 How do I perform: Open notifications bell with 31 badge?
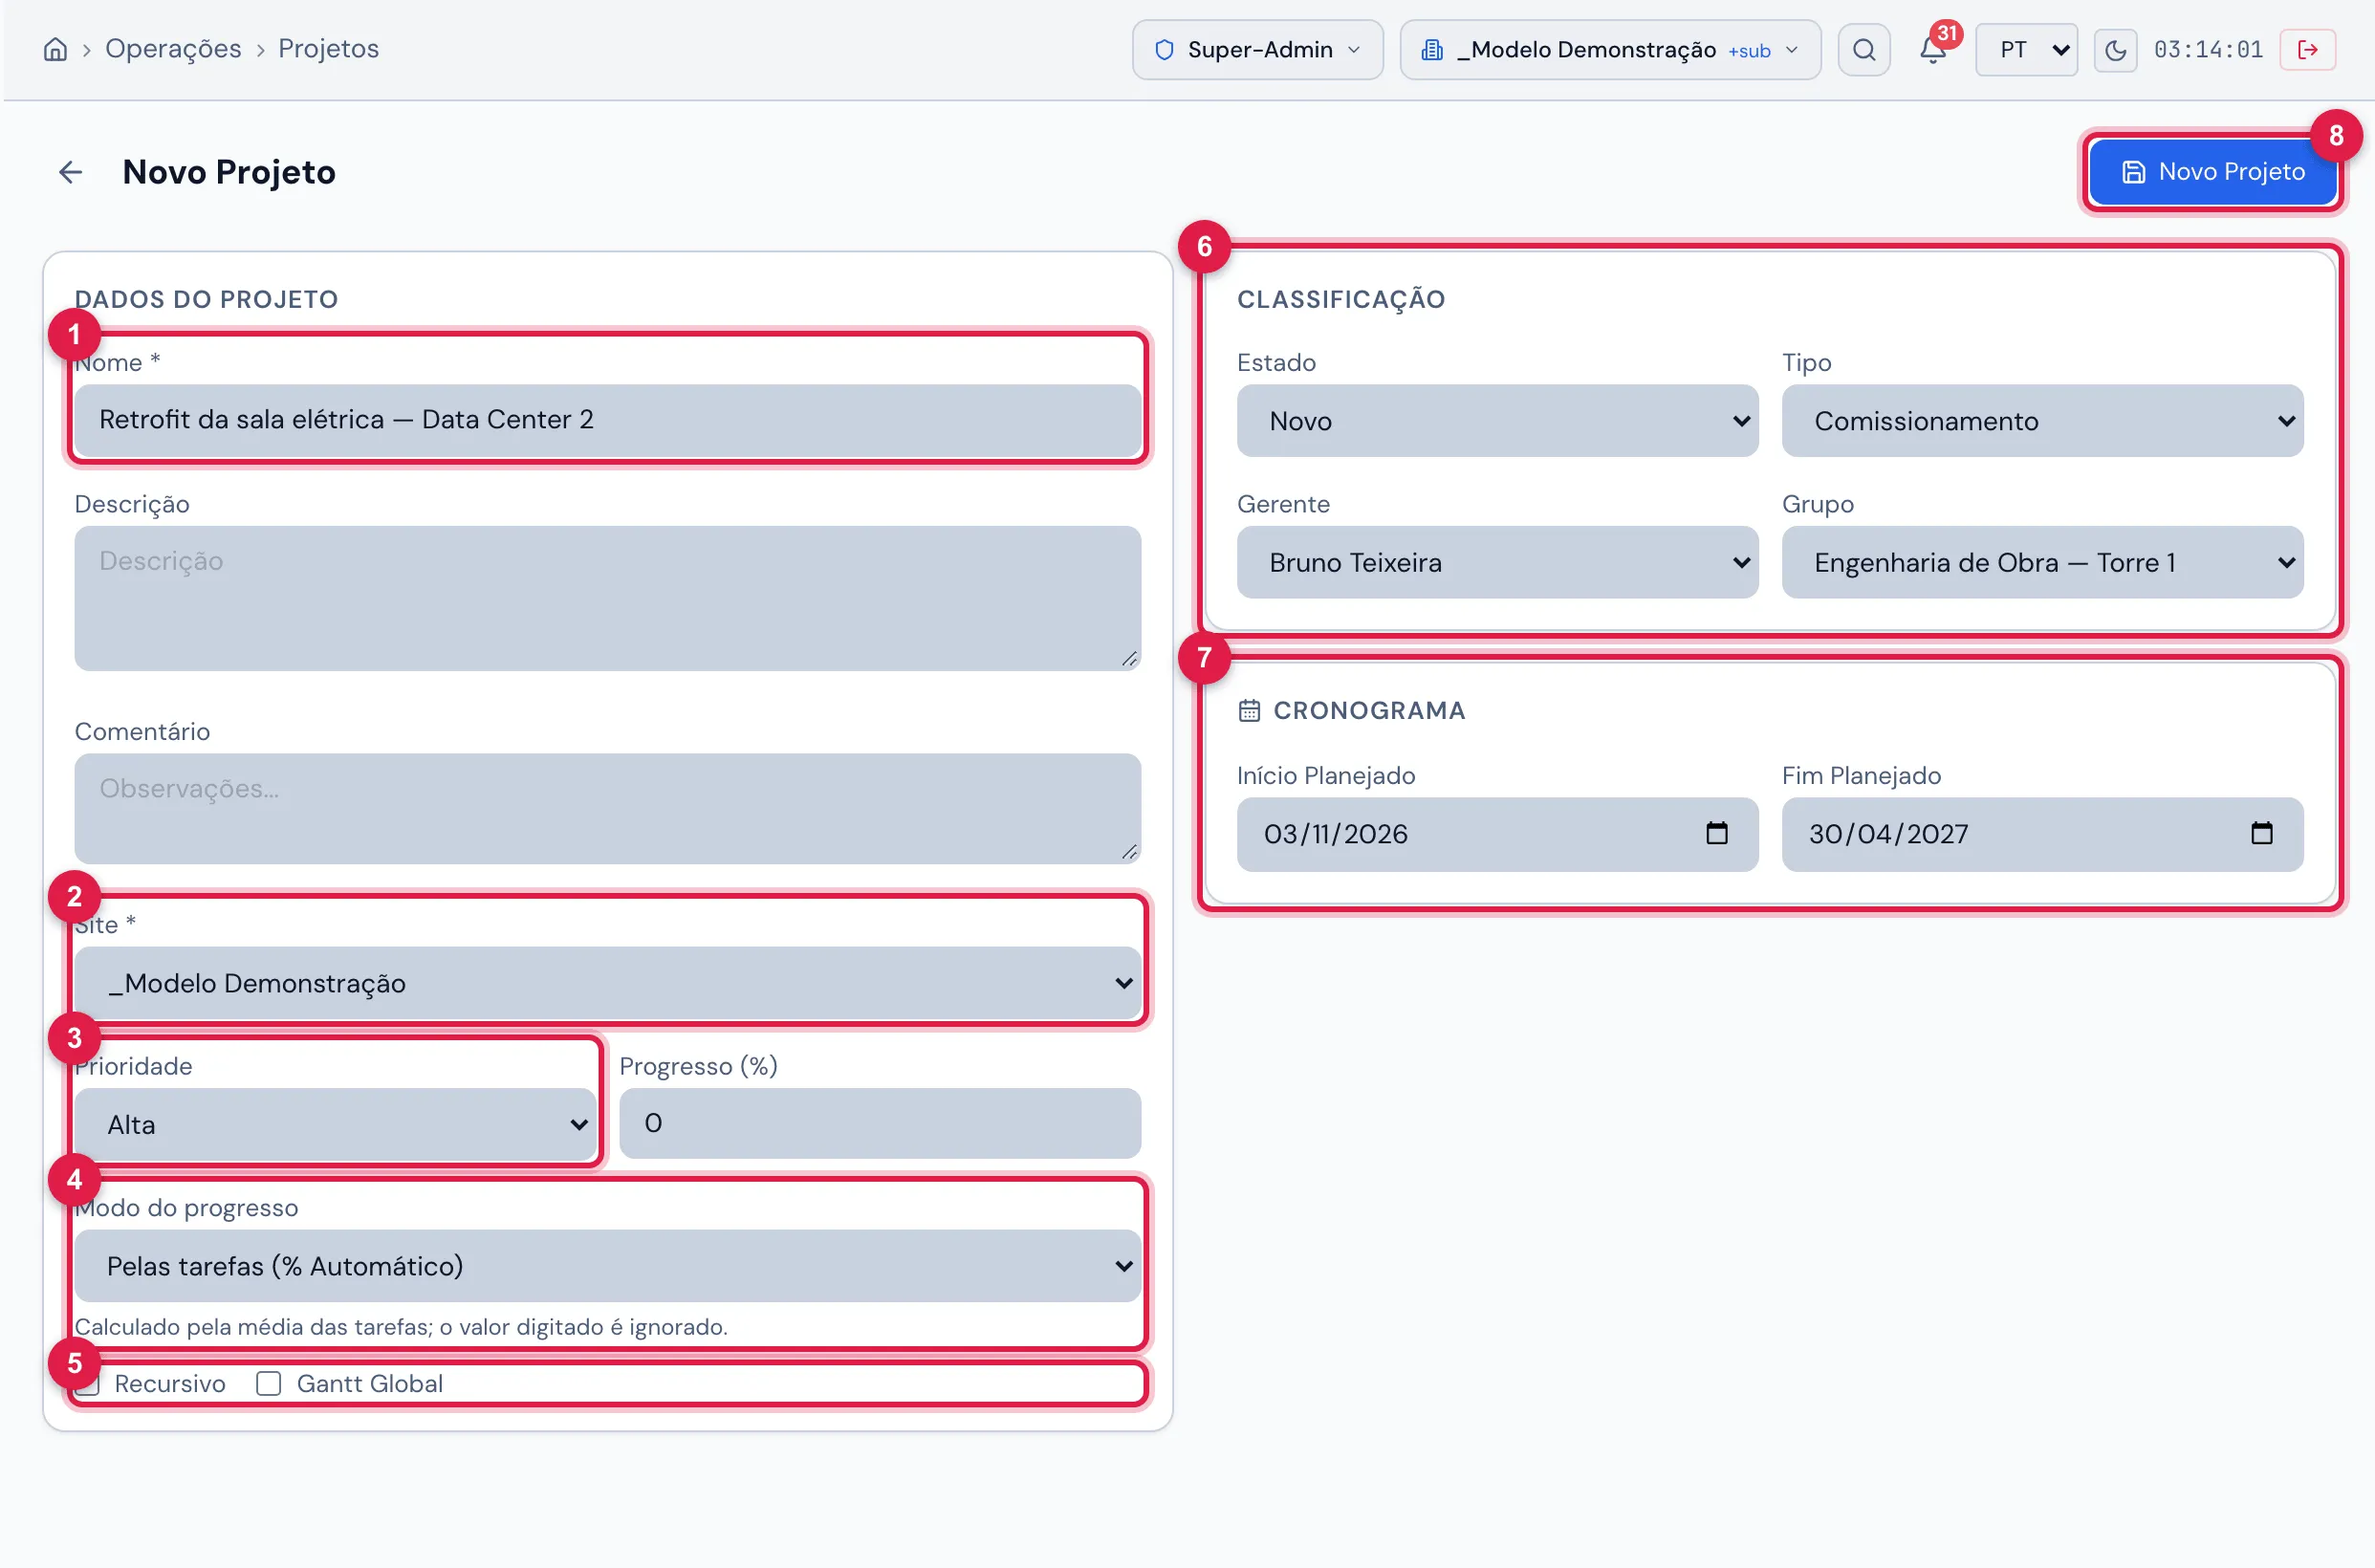coord(1932,50)
